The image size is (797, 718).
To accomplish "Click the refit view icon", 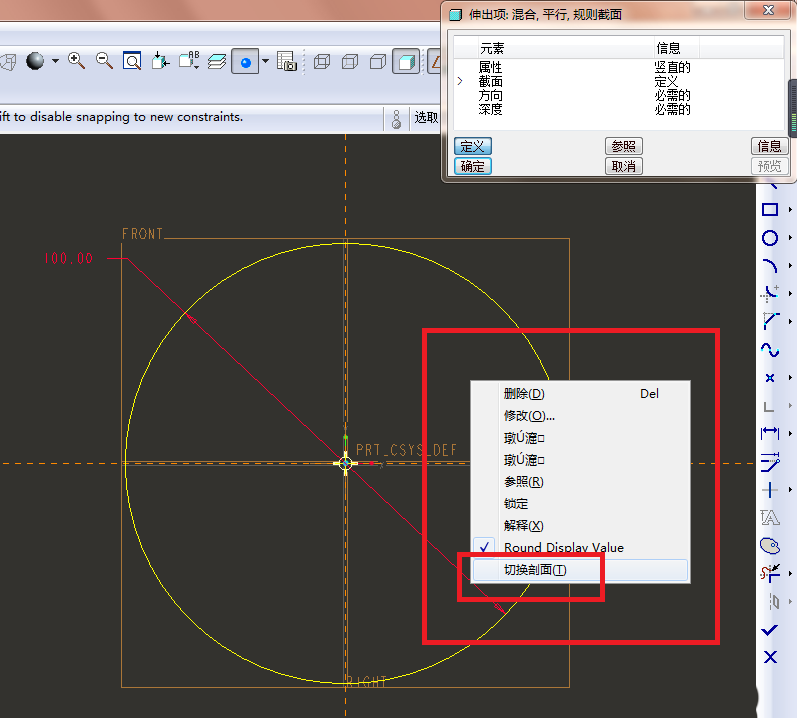I will click(x=132, y=62).
